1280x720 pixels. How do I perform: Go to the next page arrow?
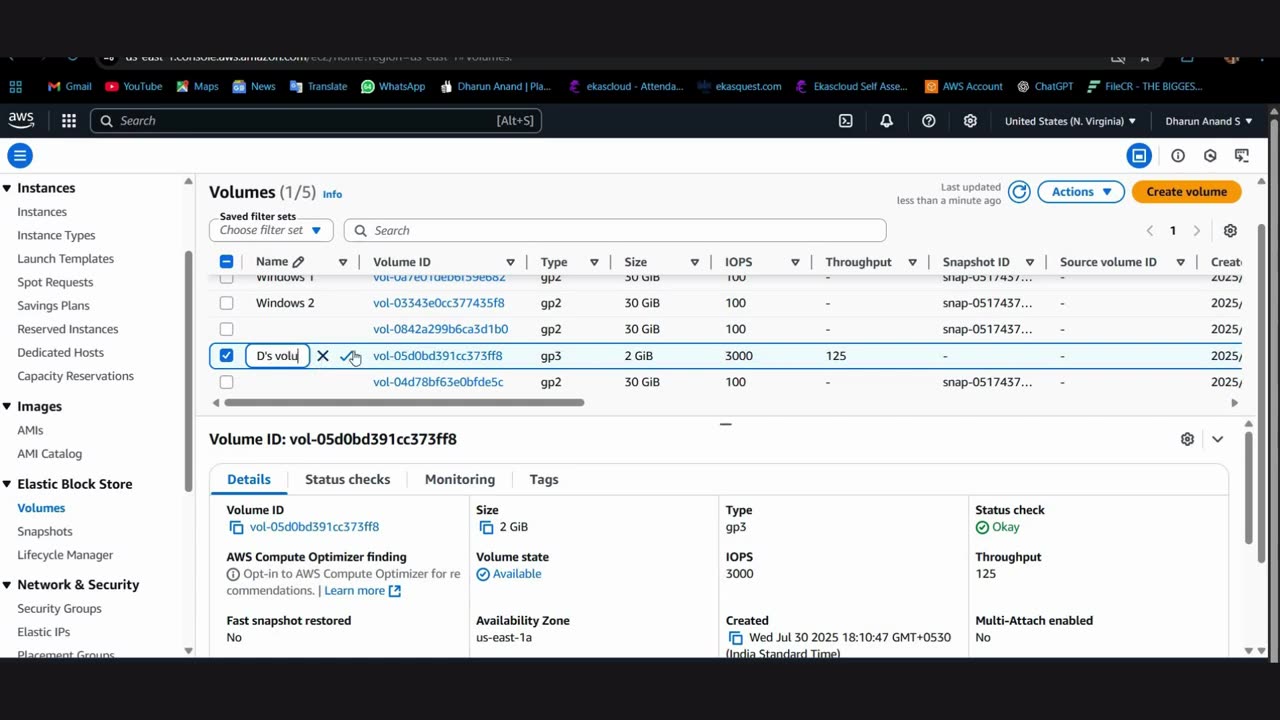(1196, 231)
